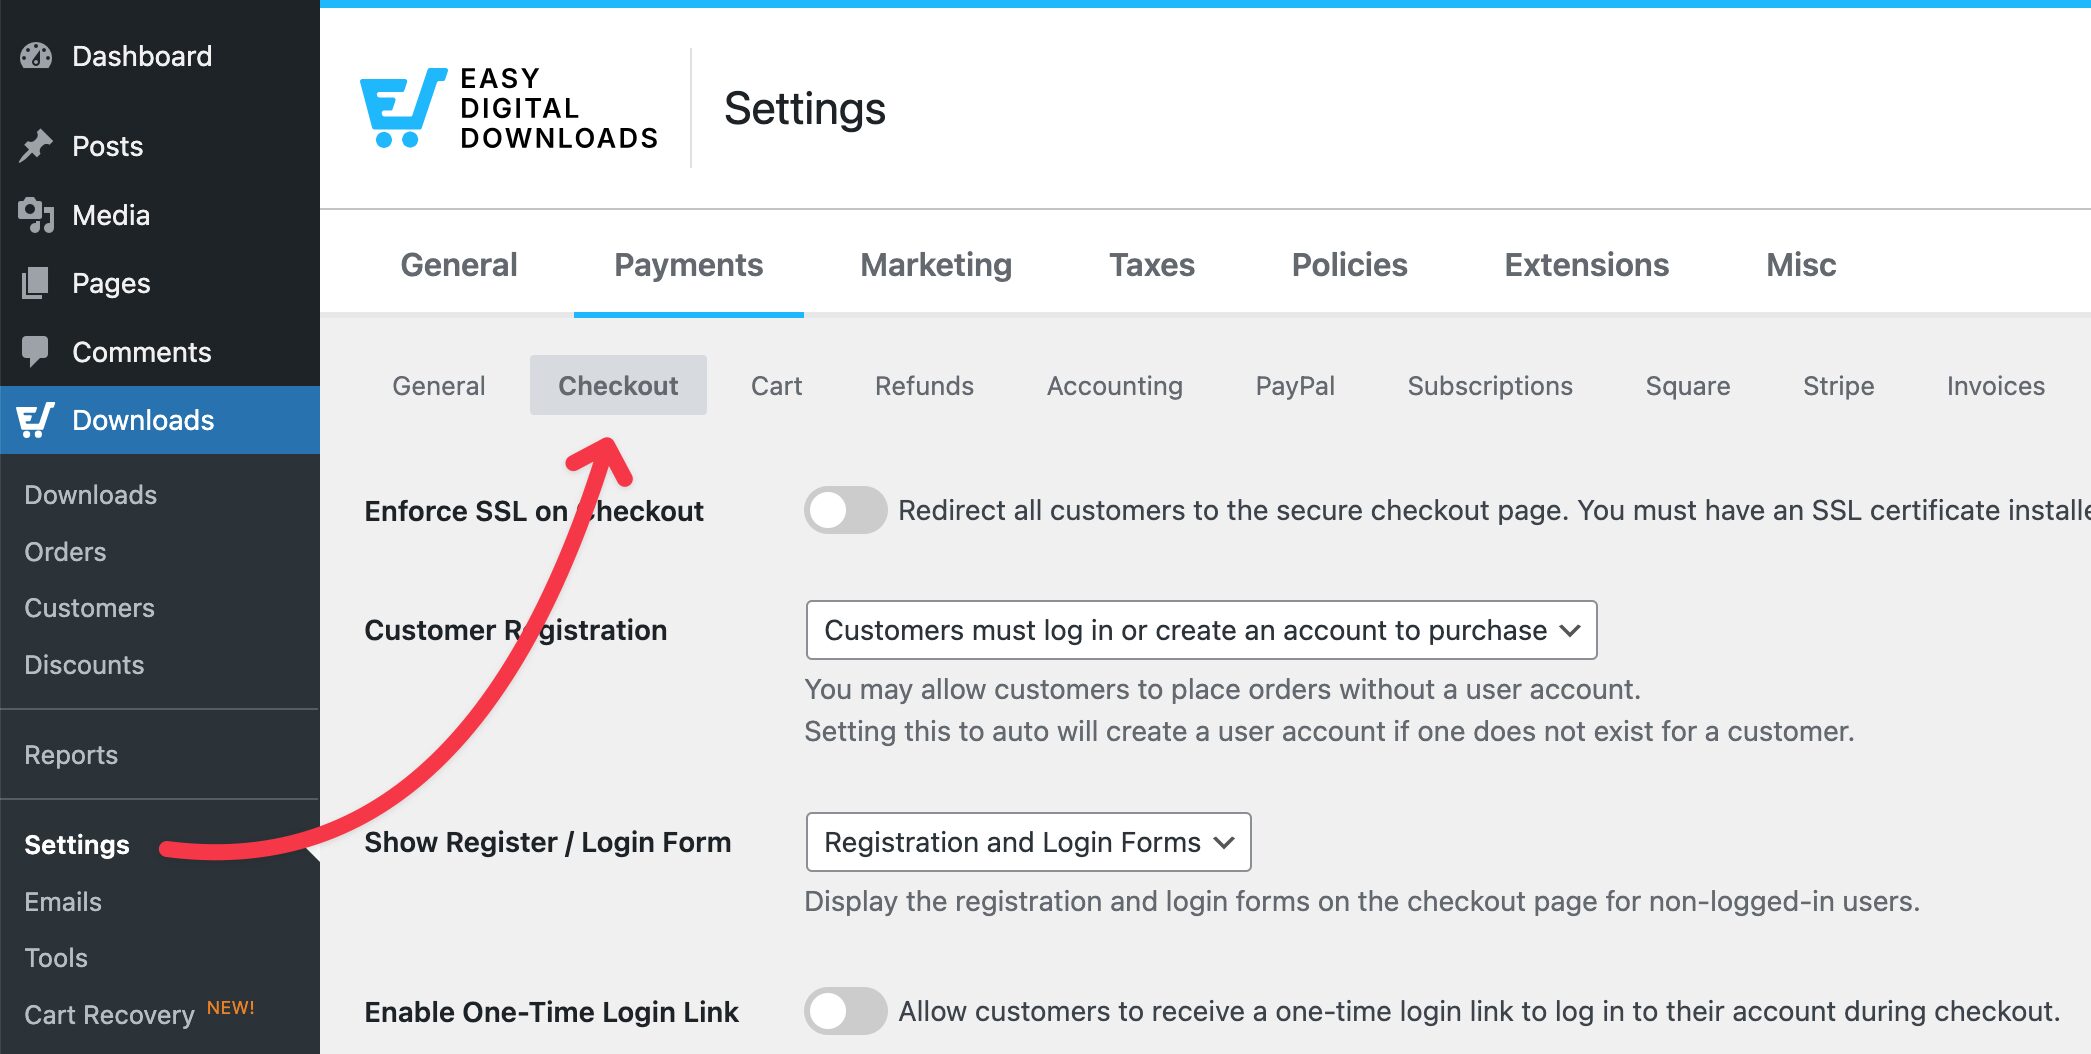Open the Customers submenu link
This screenshot has height=1054, width=2091.
pyautogui.click(x=89, y=608)
